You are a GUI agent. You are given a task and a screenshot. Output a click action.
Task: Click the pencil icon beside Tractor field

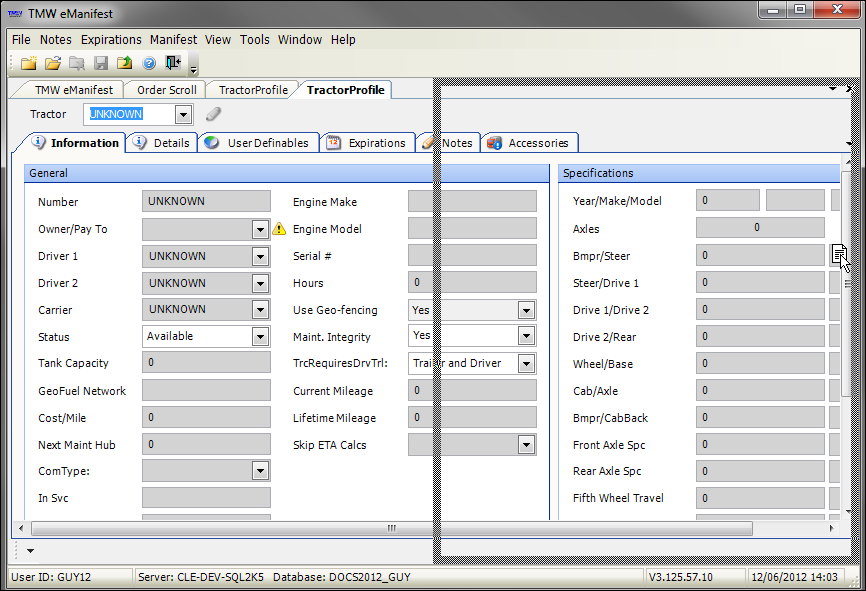pos(213,115)
